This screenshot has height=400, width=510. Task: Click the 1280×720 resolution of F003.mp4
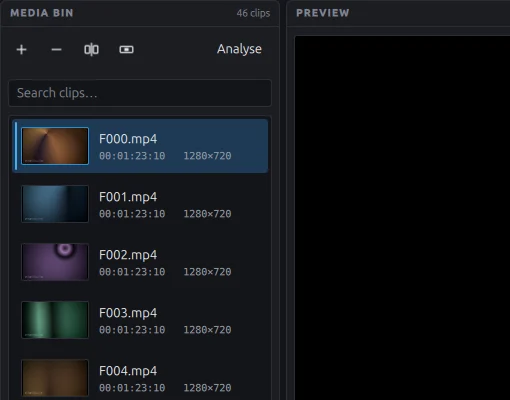click(207, 330)
